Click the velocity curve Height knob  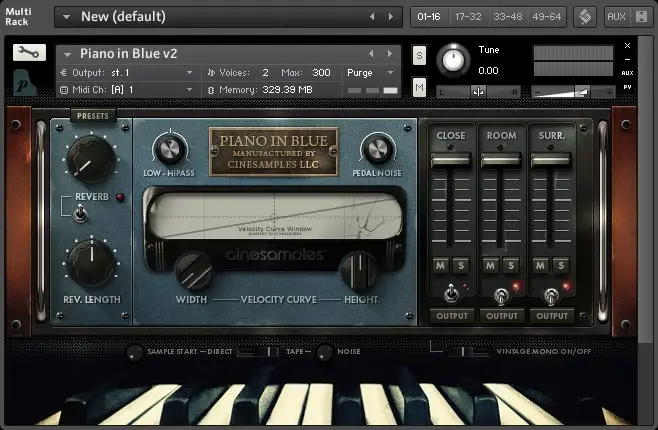359,271
